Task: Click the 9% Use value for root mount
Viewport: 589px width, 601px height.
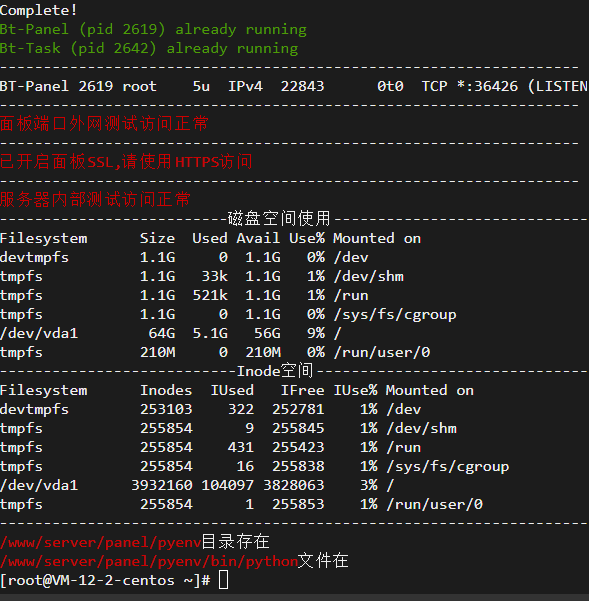Action: 315,333
